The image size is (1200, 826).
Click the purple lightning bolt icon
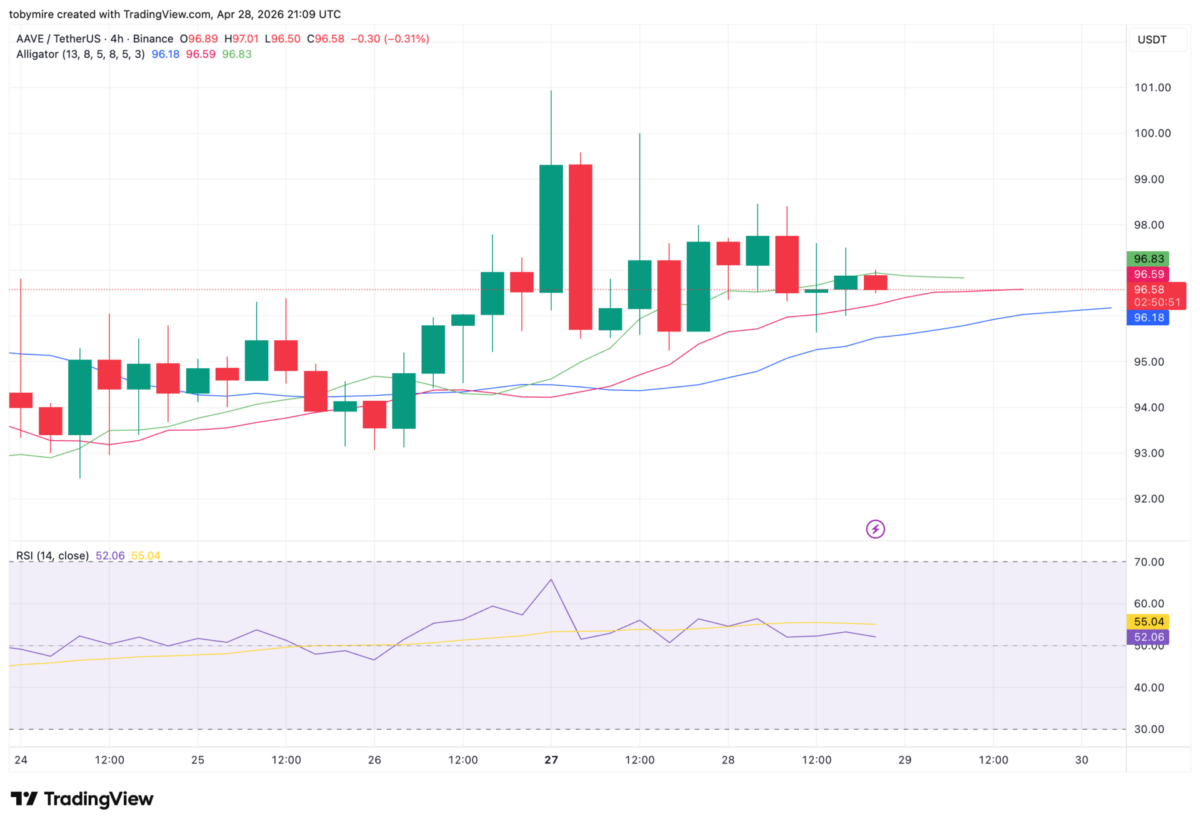pos(875,529)
